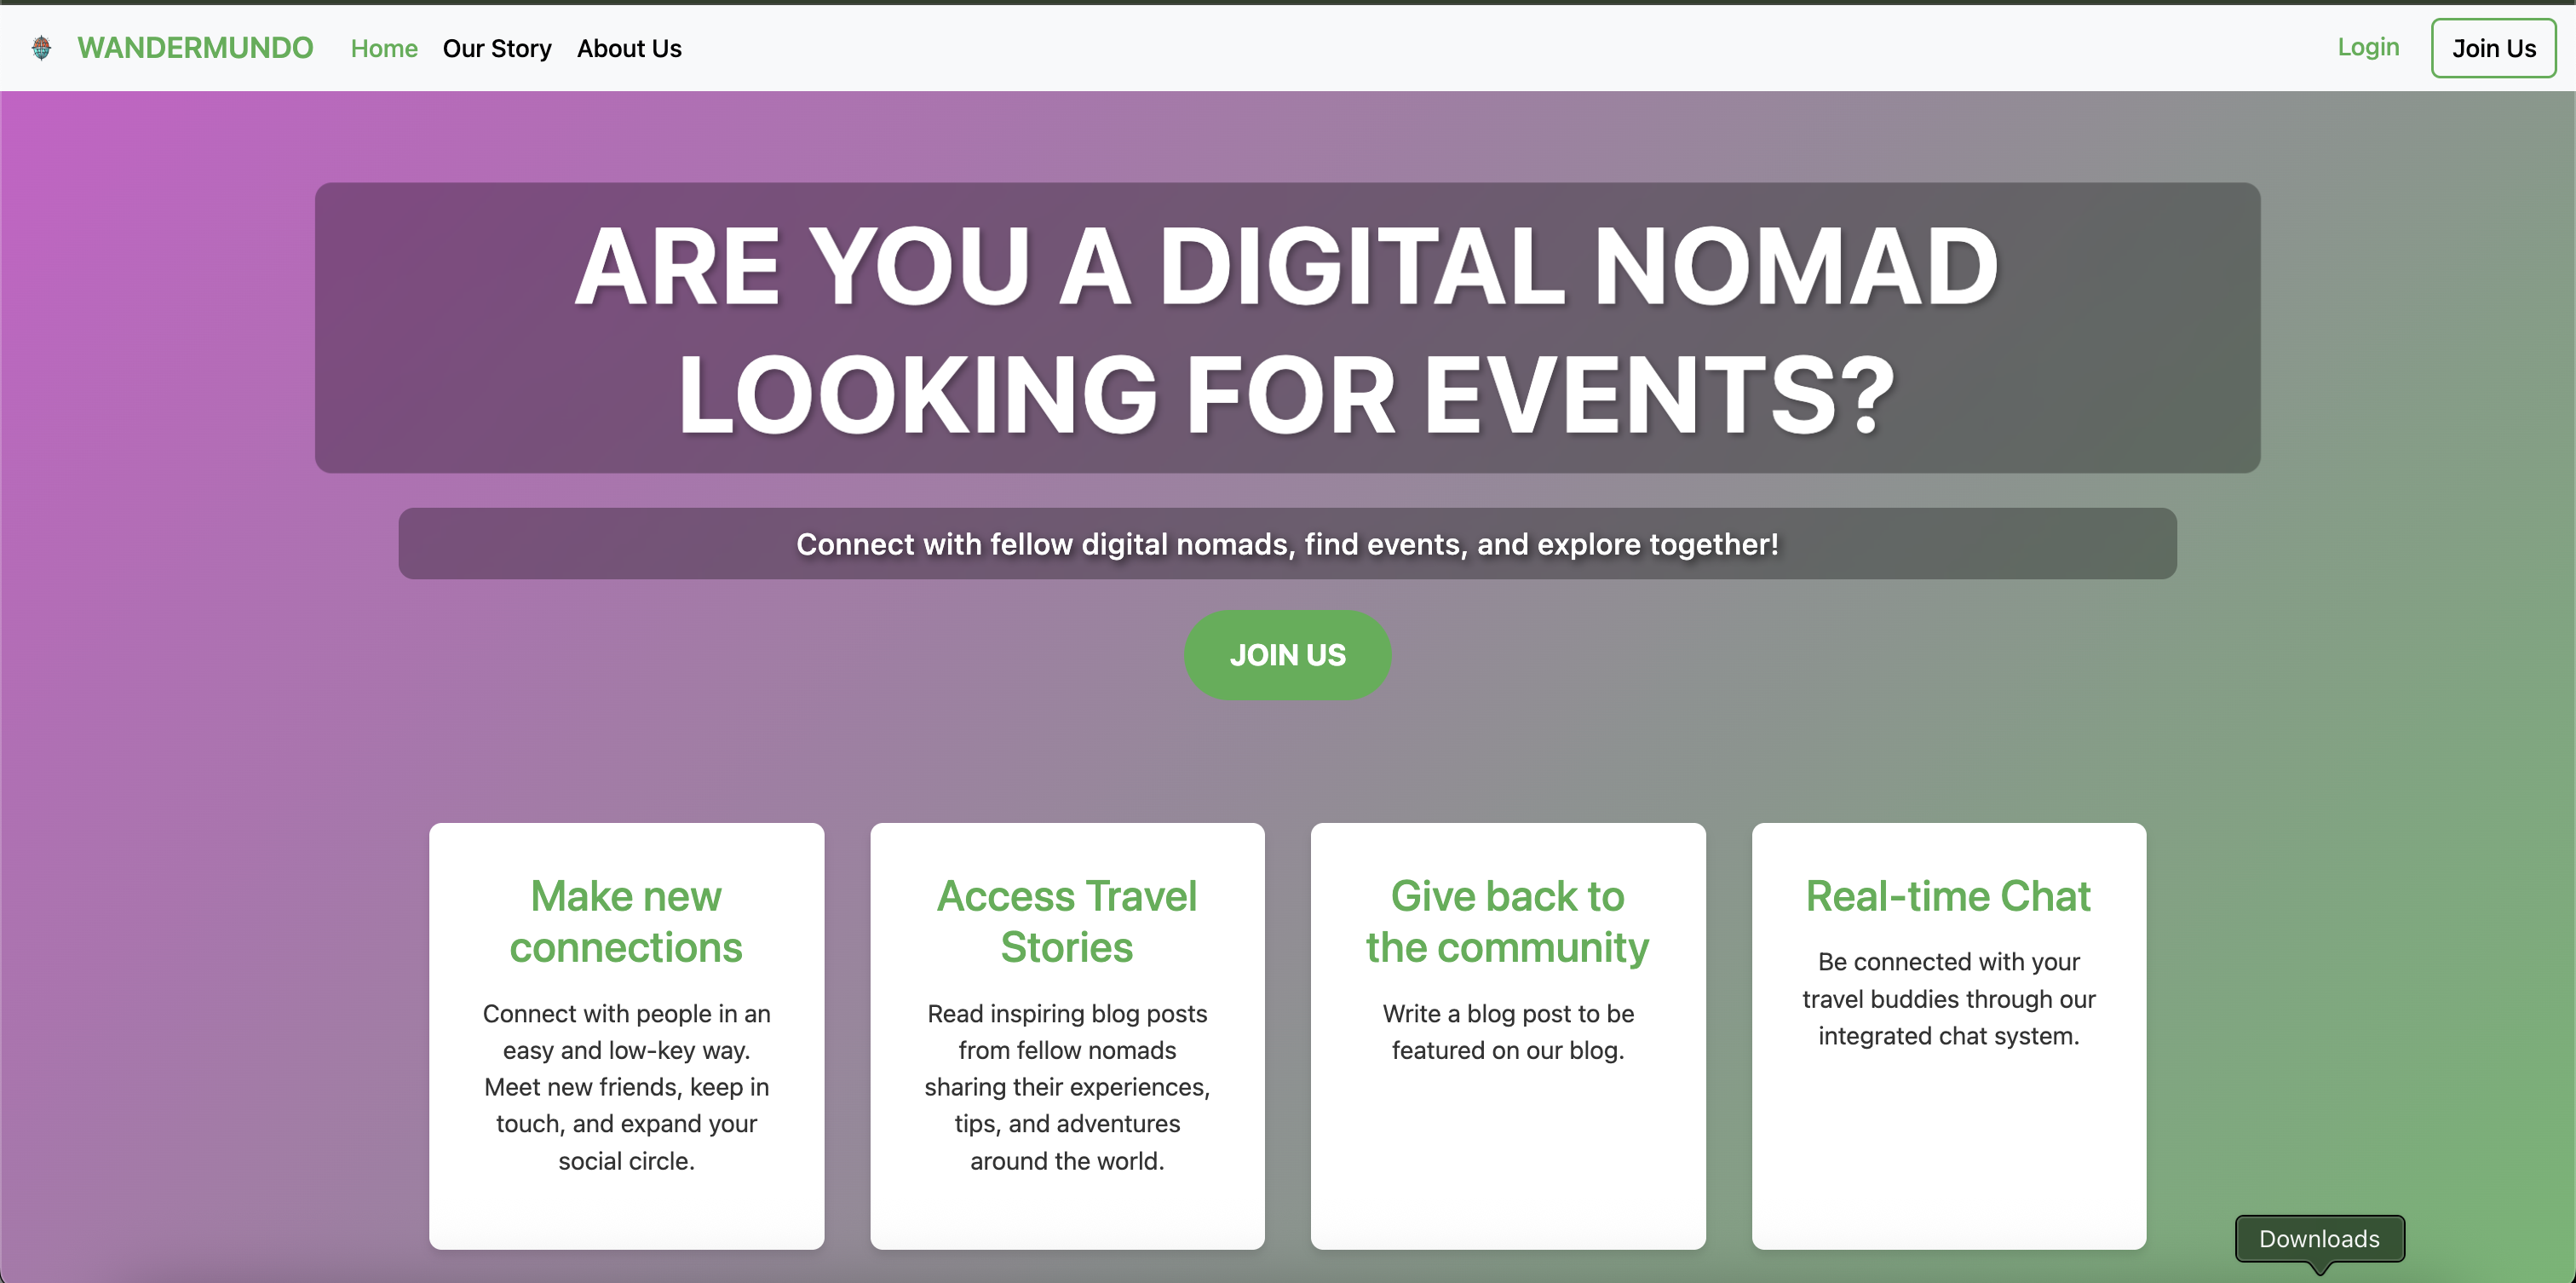This screenshot has height=1283, width=2576.
Task: Click the green JOIN US hero button
Action: point(1287,655)
